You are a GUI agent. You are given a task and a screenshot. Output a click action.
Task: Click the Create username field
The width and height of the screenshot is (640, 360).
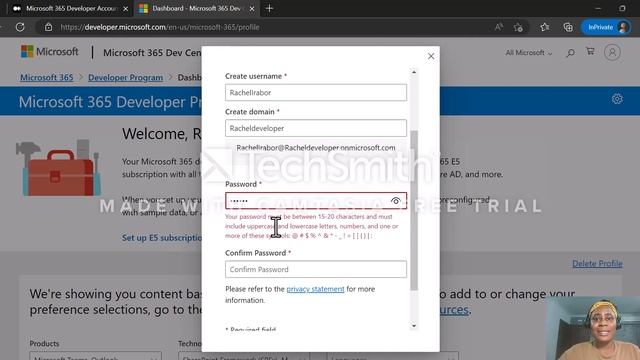[316, 93]
